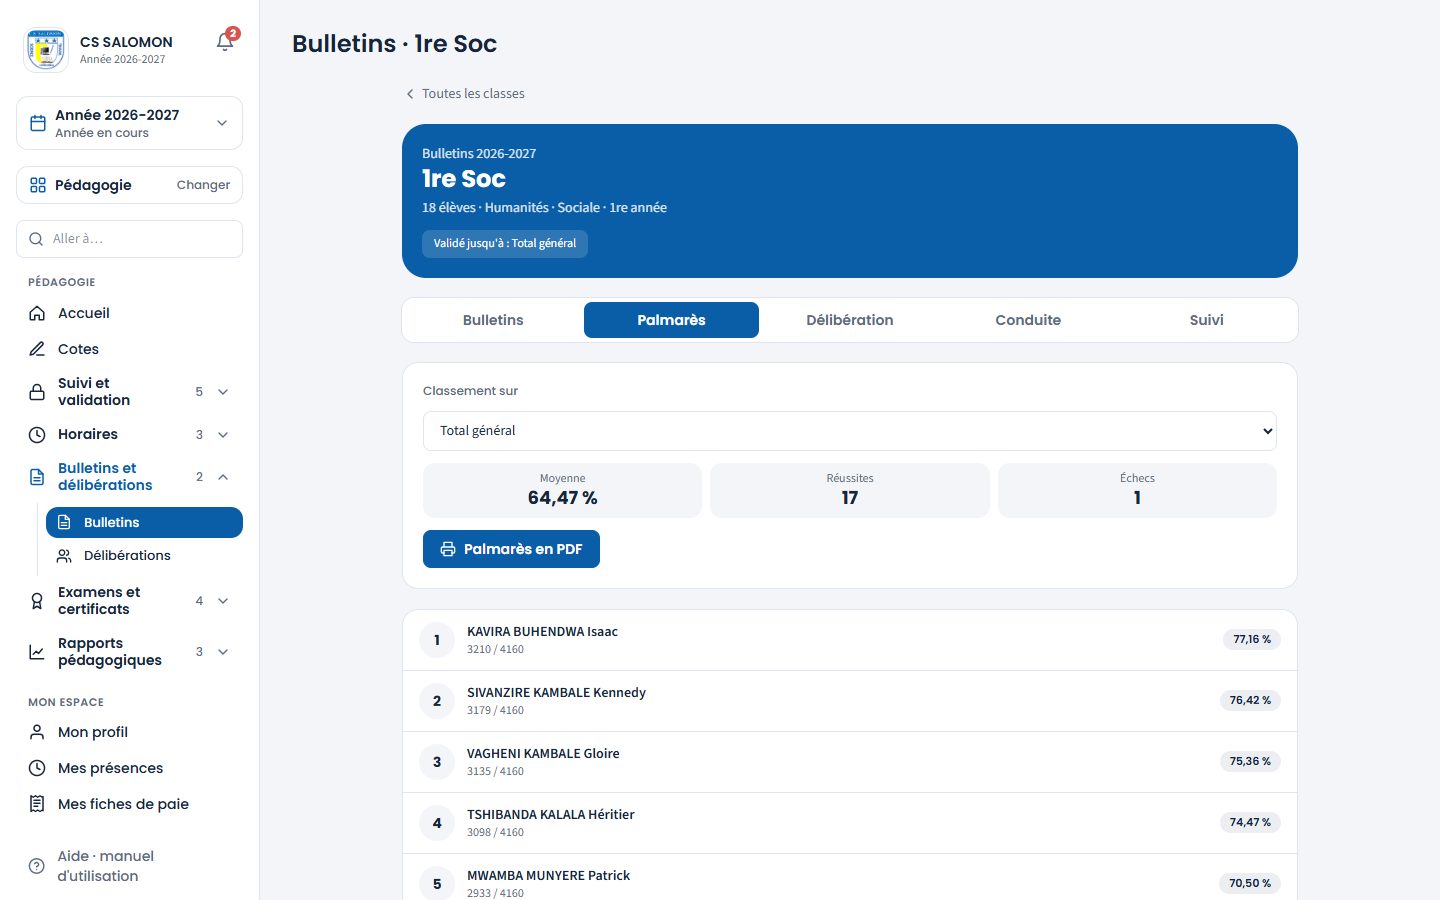
Task: Click Changer next to Pédagogie
Action: (203, 185)
